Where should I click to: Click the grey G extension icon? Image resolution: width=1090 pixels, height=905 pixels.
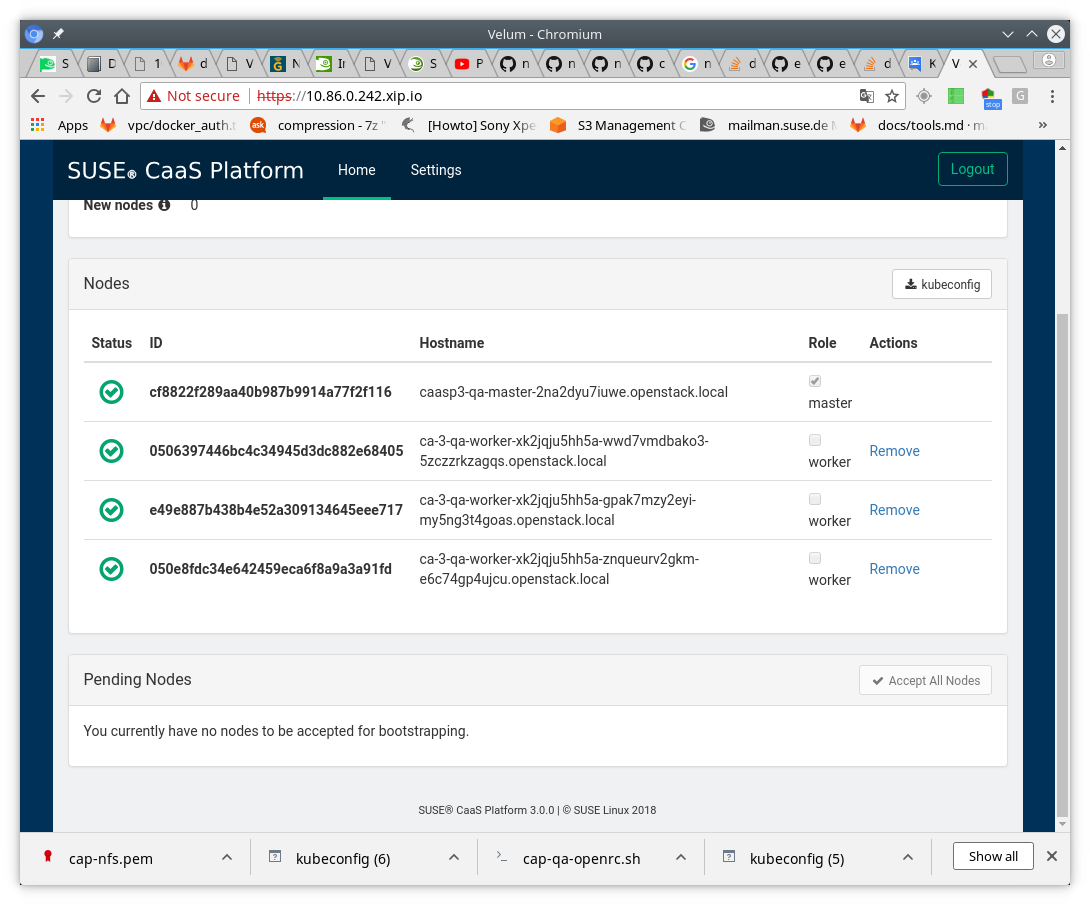(1020, 96)
